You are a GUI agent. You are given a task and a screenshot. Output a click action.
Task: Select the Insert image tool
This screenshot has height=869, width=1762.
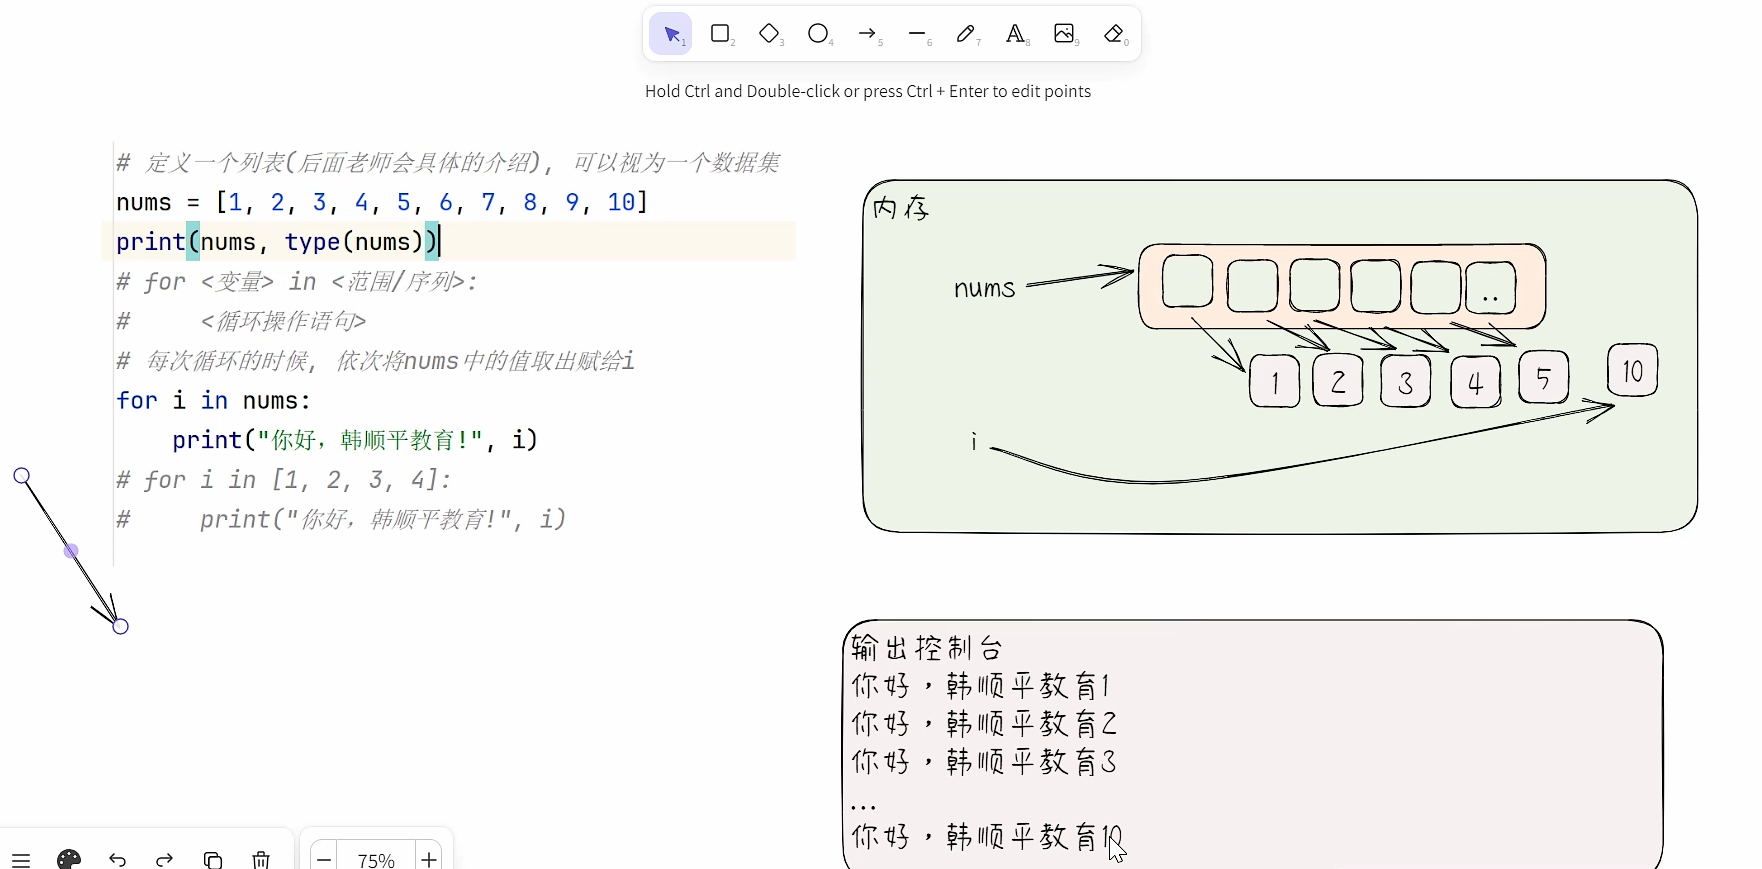(1064, 34)
